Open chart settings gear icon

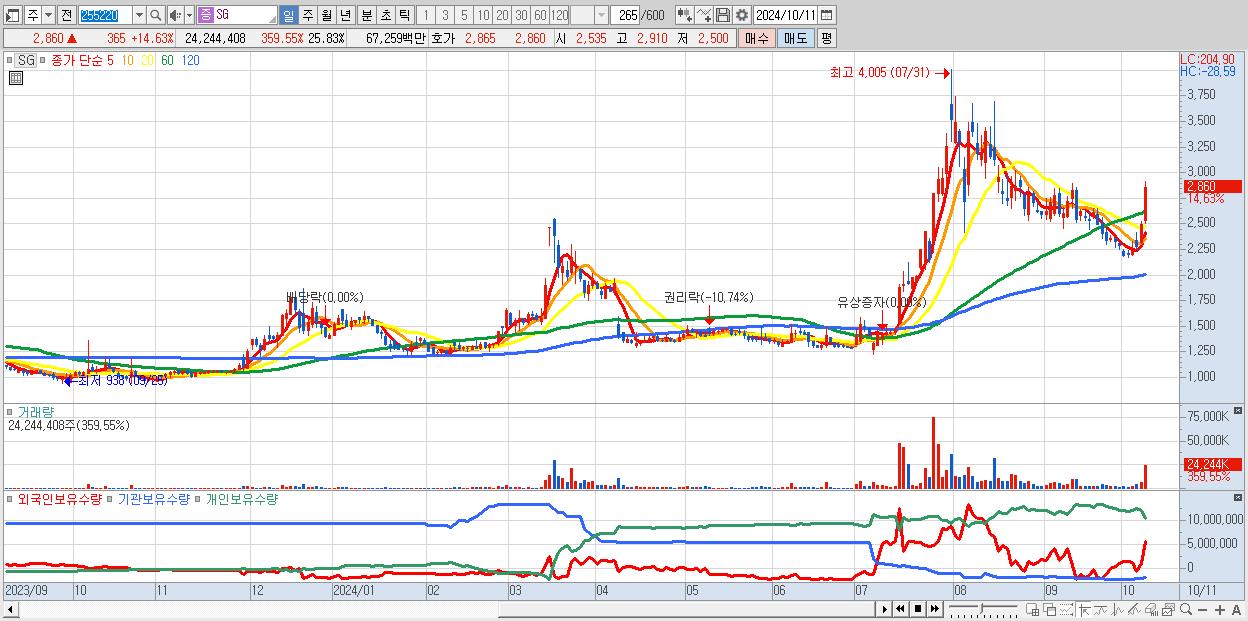(741, 15)
